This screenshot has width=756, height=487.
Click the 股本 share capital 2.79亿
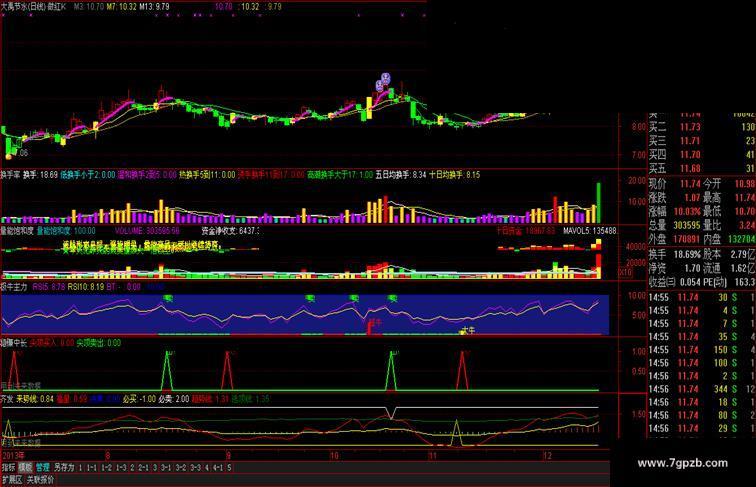pos(744,254)
